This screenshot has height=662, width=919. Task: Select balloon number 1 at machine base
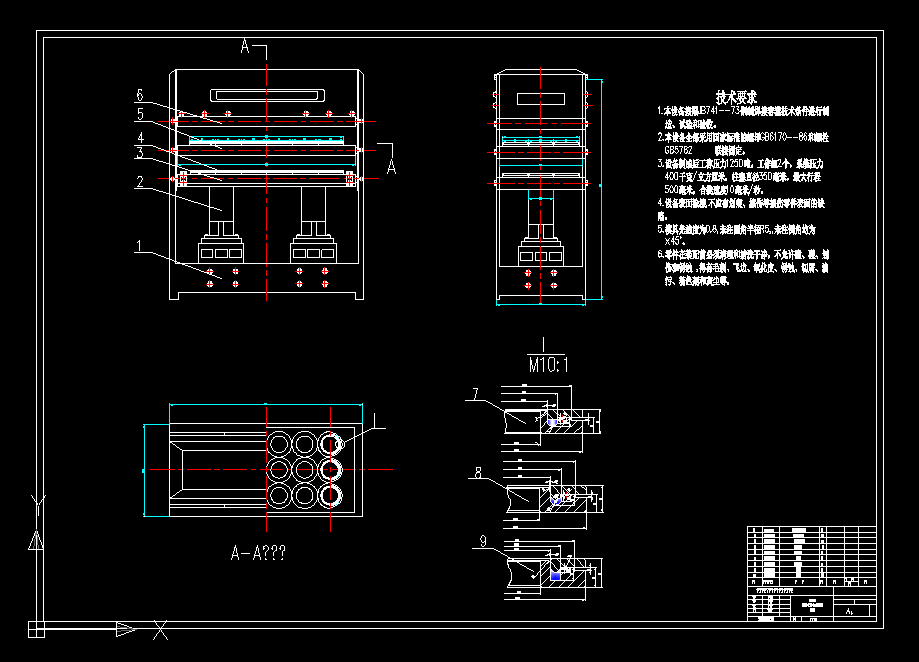point(140,246)
